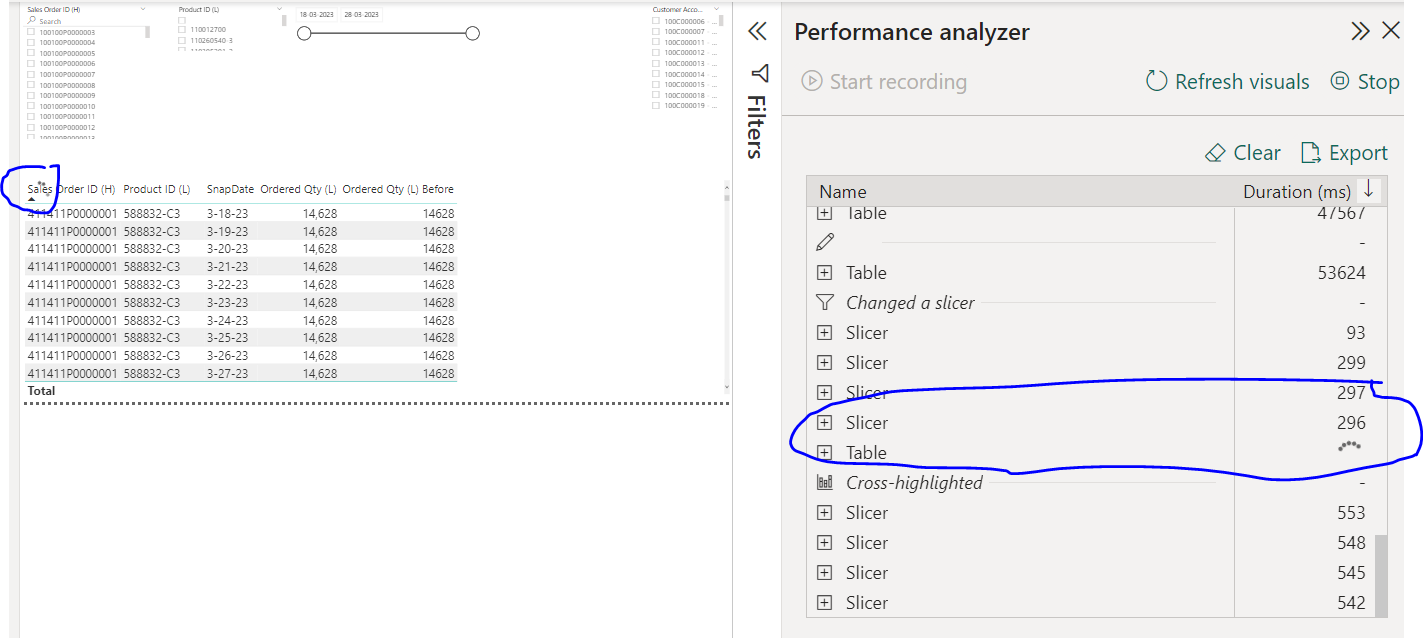Expand the Slicer row with 296 ms

click(x=824, y=423)
